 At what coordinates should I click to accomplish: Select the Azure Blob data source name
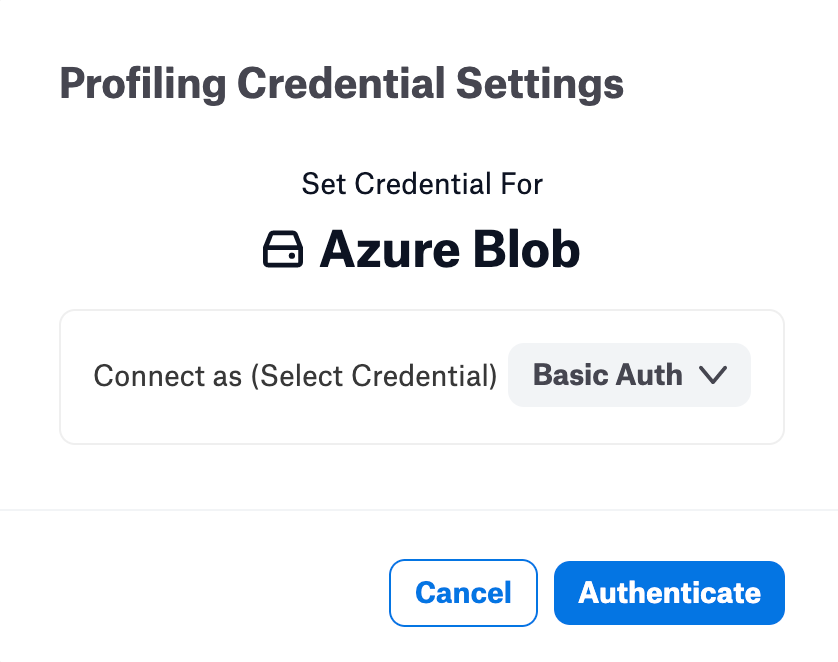click(x=449, y=249)
